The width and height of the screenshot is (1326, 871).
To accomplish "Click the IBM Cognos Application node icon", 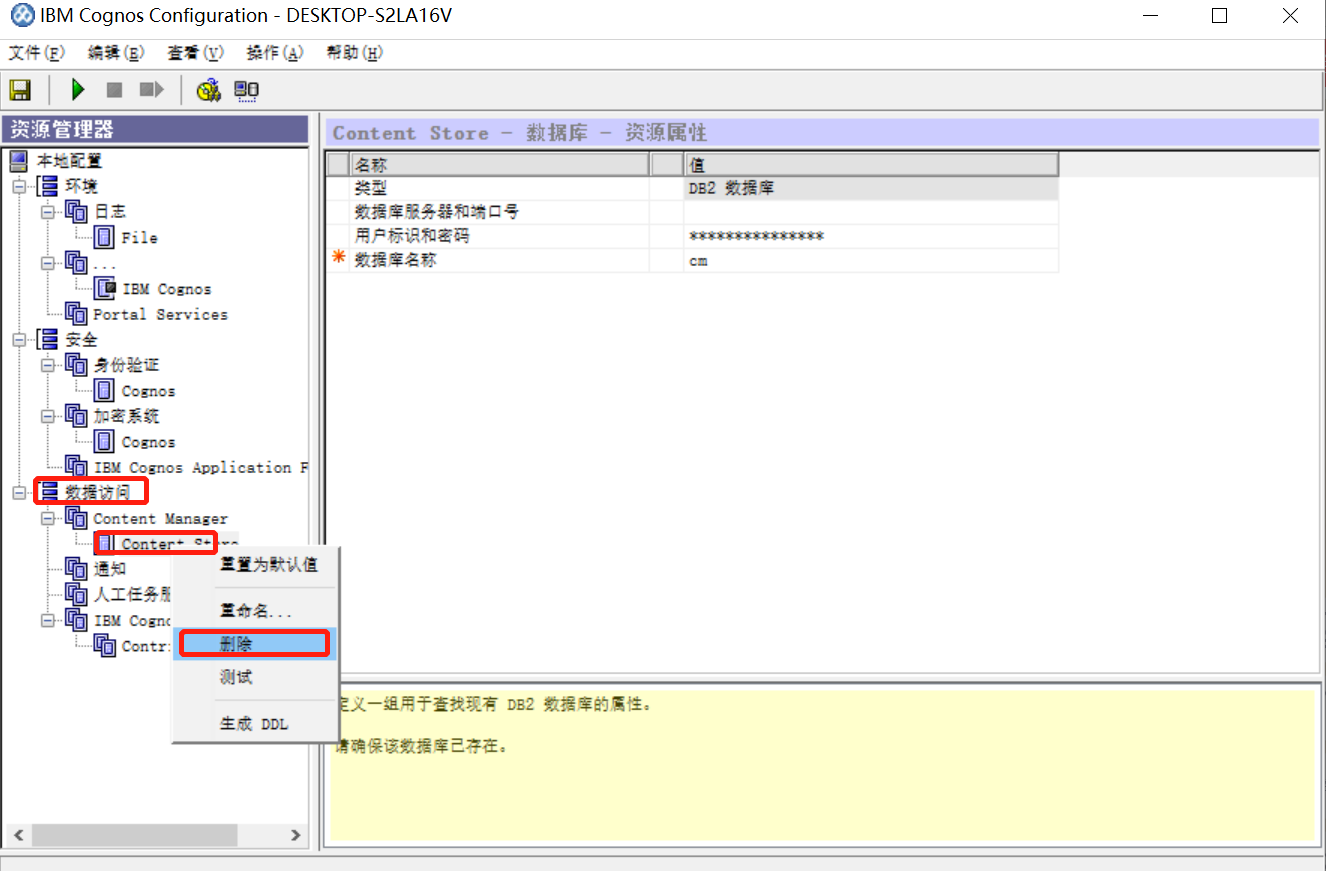I will pos(76,467).
